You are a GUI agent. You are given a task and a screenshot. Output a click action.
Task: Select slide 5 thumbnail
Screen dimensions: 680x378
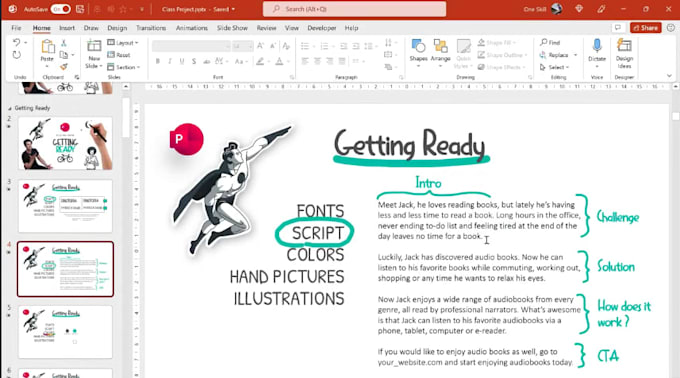click(65, 332)
